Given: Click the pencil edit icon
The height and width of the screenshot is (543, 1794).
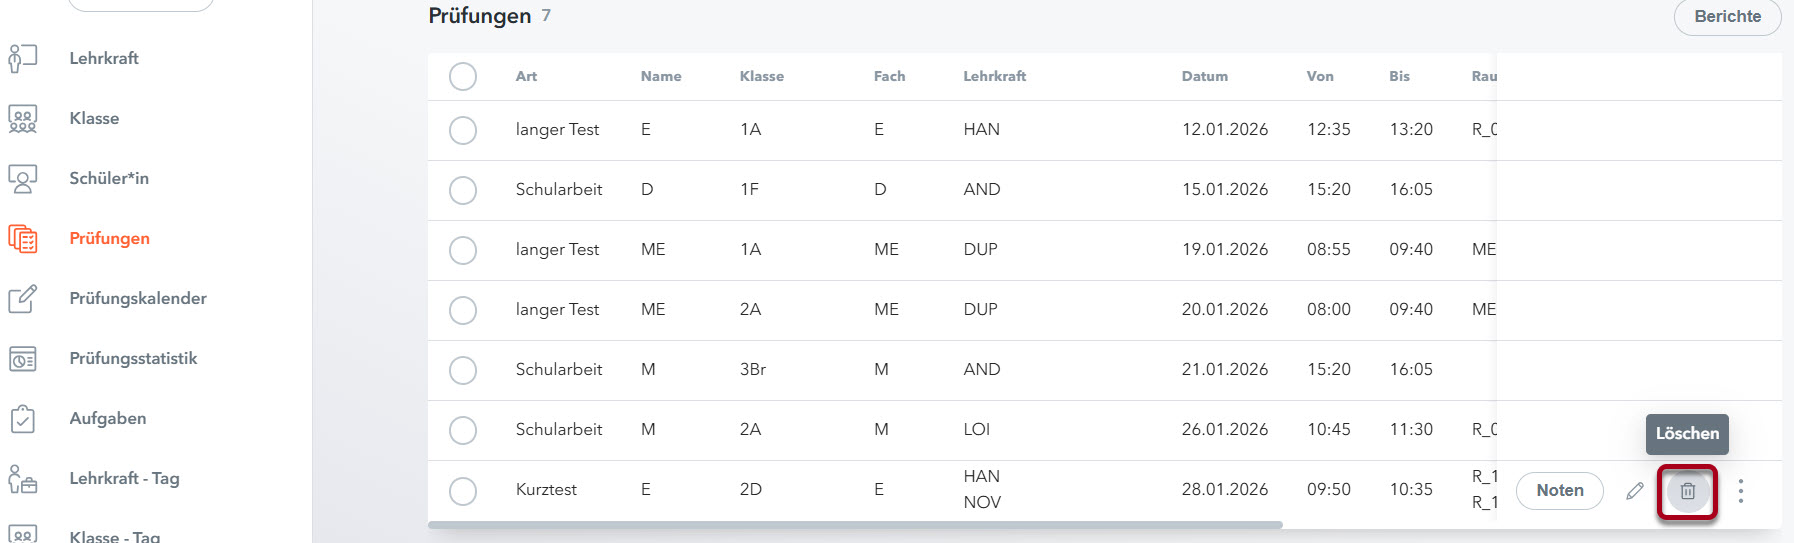Looking at the screenshot, I should (1635, 491).
